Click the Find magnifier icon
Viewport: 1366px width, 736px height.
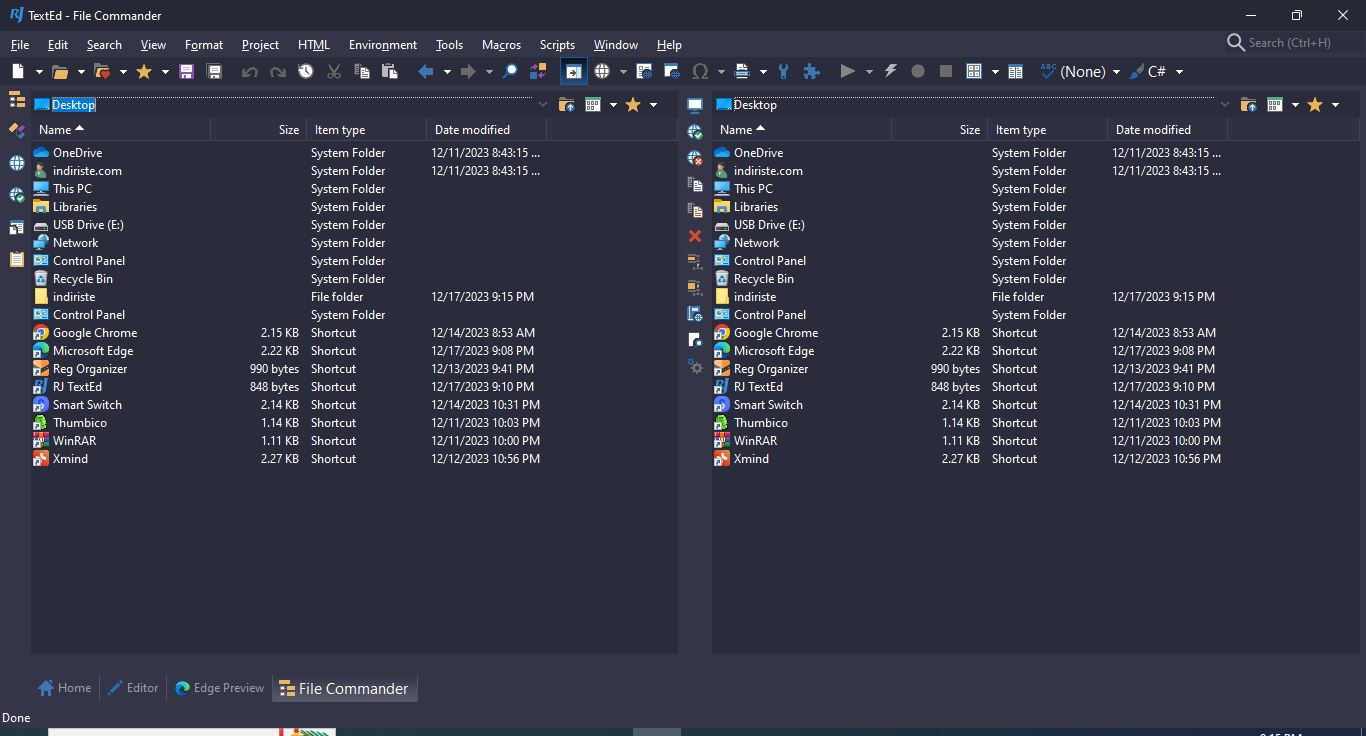(x=510, y=72)
